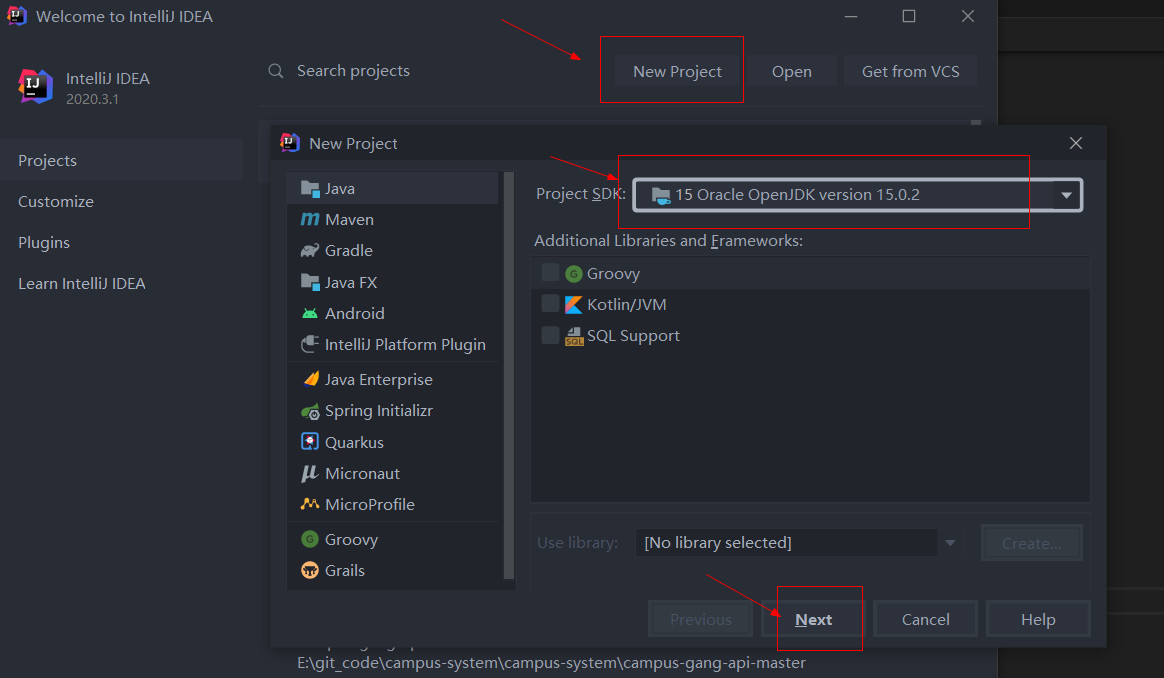The height and width of the screenshot is (678, 1164).
Task: Click the Quarkus logo icon
Action: [x=310, y=442]
